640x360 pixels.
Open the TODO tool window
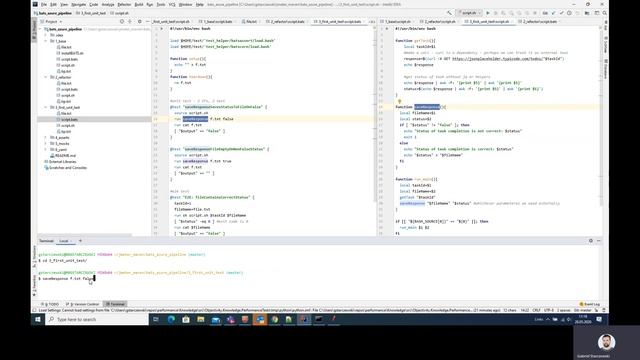[x=50, y=304]
